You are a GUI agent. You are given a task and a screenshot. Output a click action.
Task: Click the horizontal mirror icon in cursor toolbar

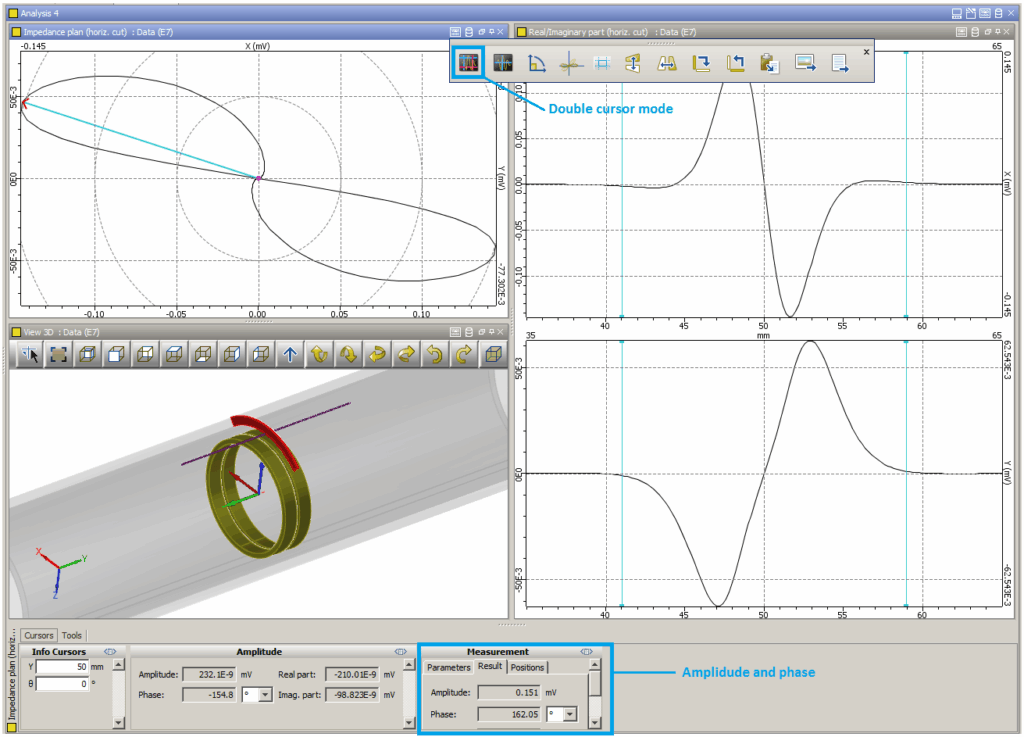666,62
